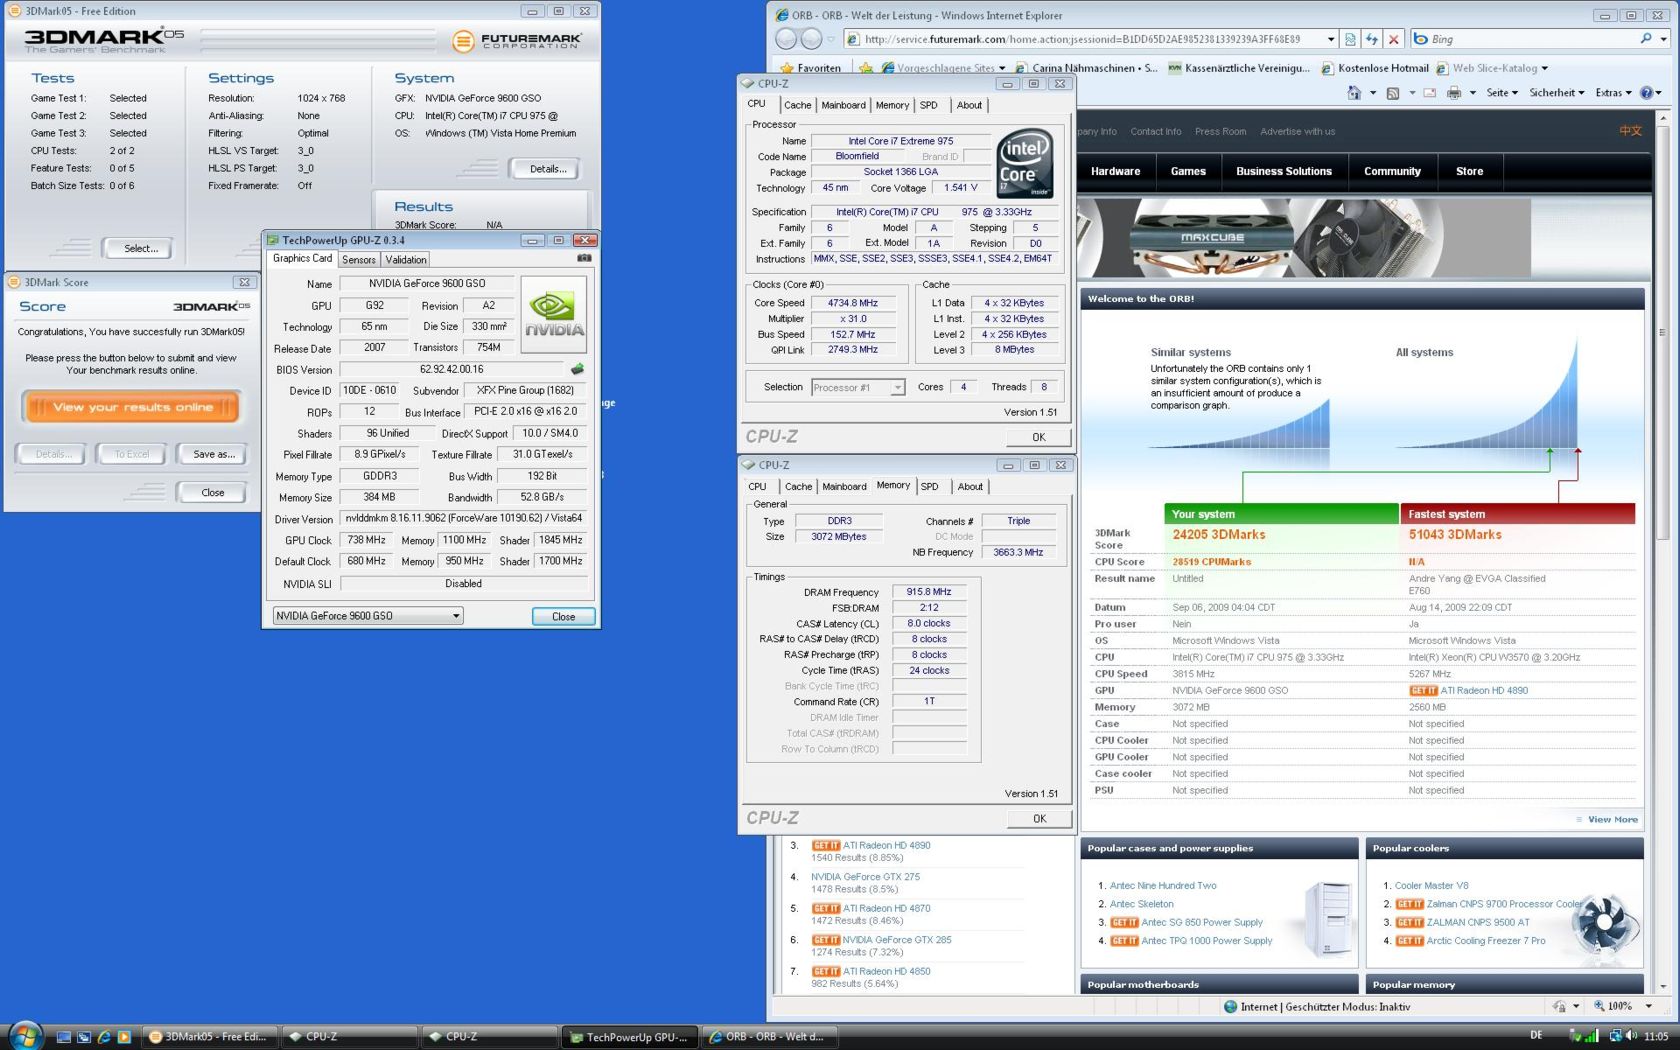
Task: Open the Cooler Master V8 link
Action: point(1431,885)
